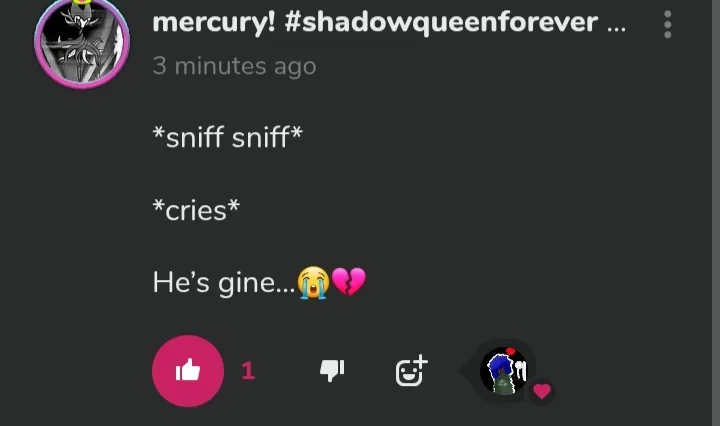Open the three-dot comment options menu

click(668, 24)
